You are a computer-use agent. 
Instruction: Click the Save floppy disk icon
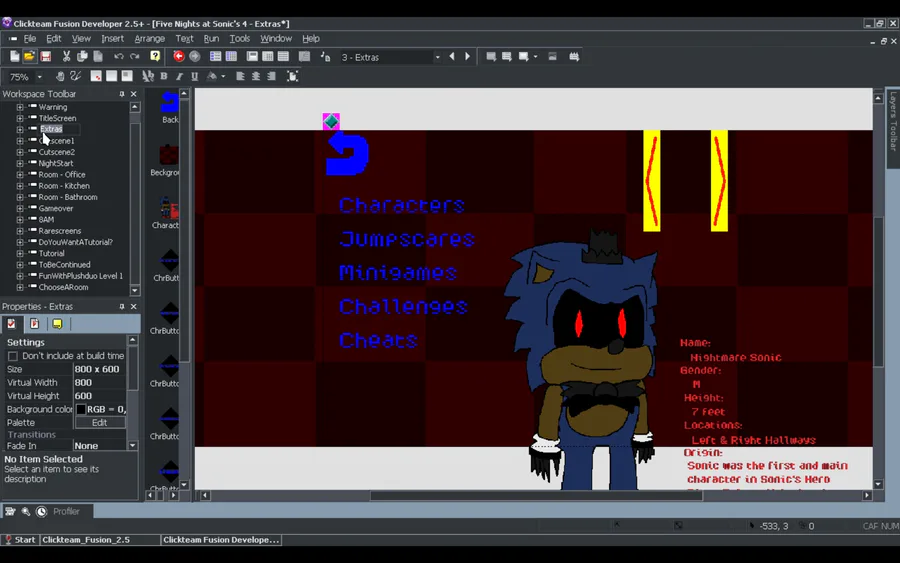[x=45, y=56]
